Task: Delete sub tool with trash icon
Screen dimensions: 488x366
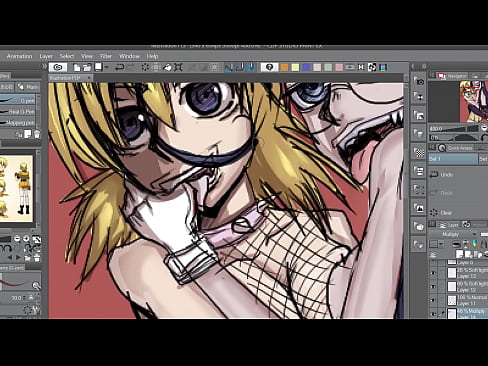Action: (x=37, y=134)
